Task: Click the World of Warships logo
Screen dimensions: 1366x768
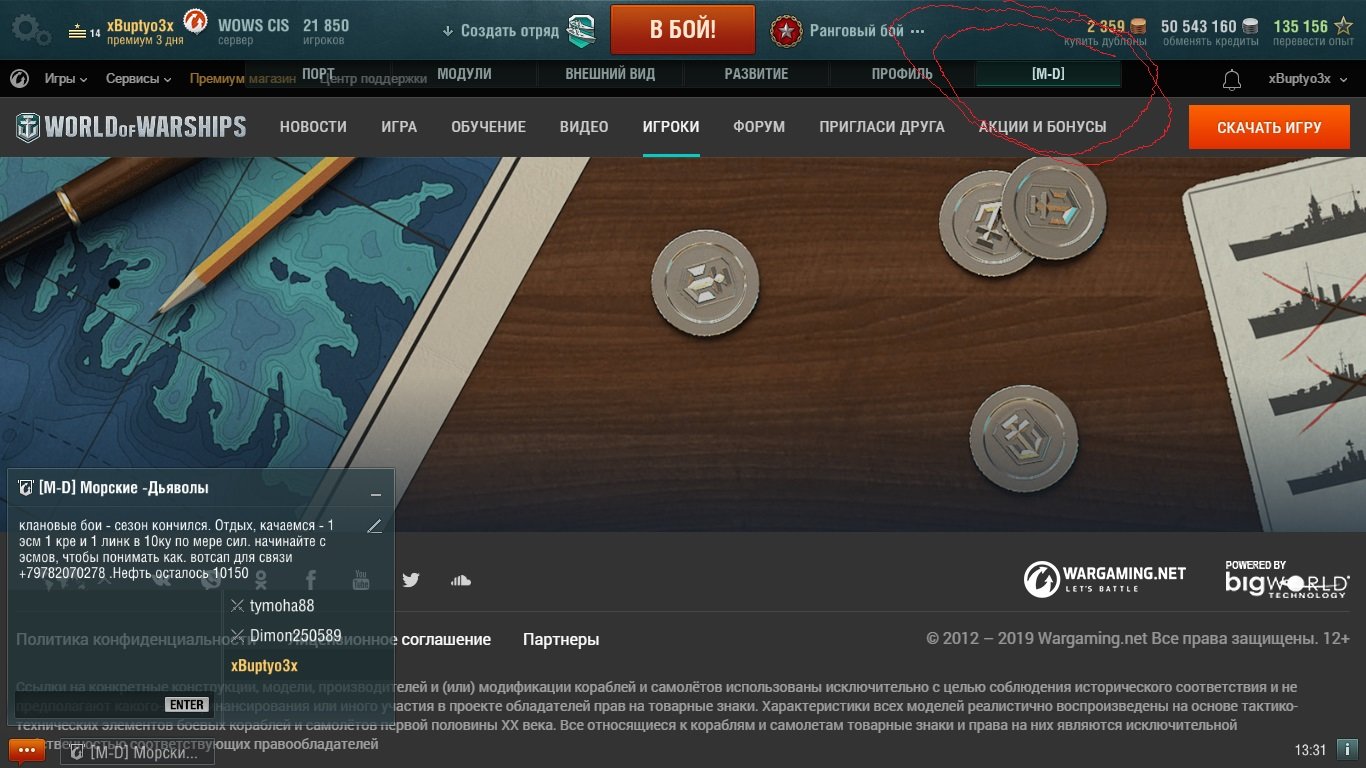Action: [x=131, y=127]
